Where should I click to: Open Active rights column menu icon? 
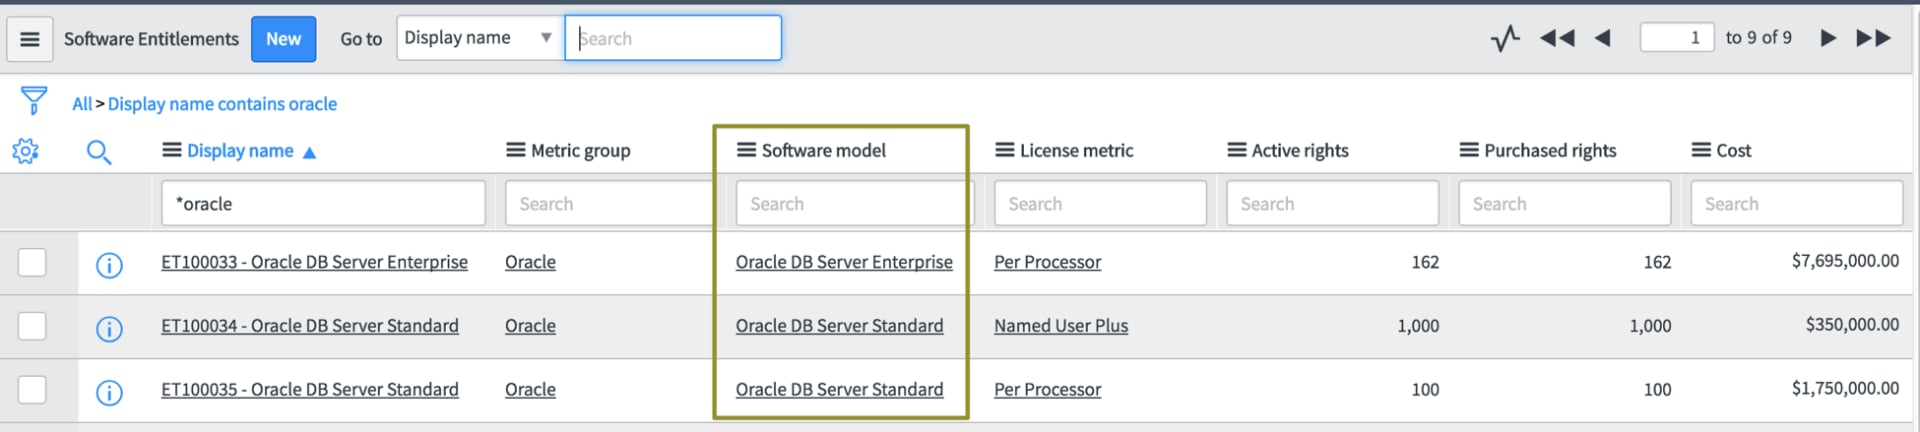1237,150
